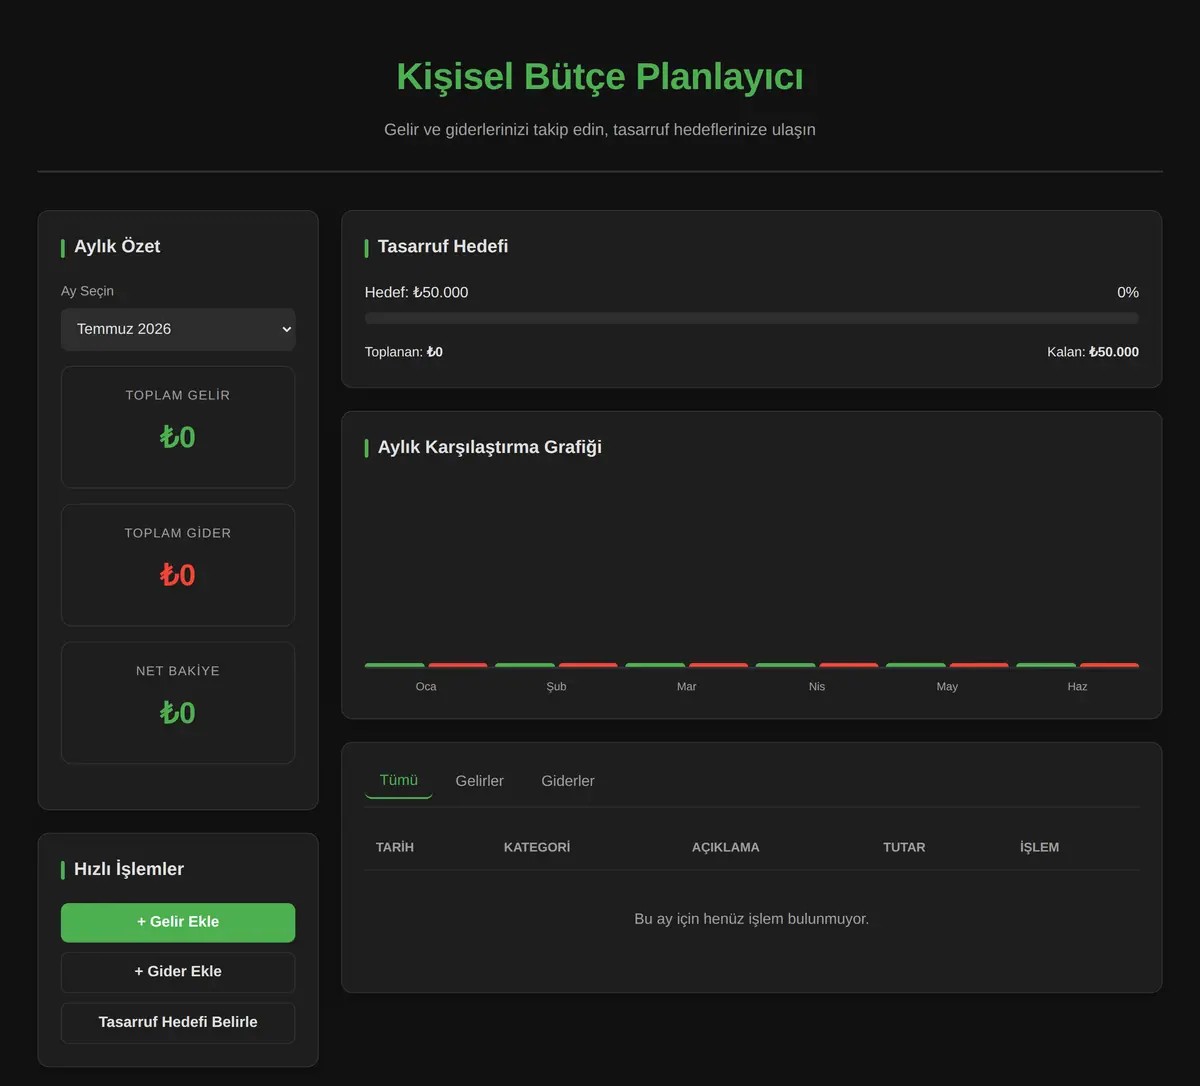
Task: Click the savings goal progress bar
Action: (752, 318)
